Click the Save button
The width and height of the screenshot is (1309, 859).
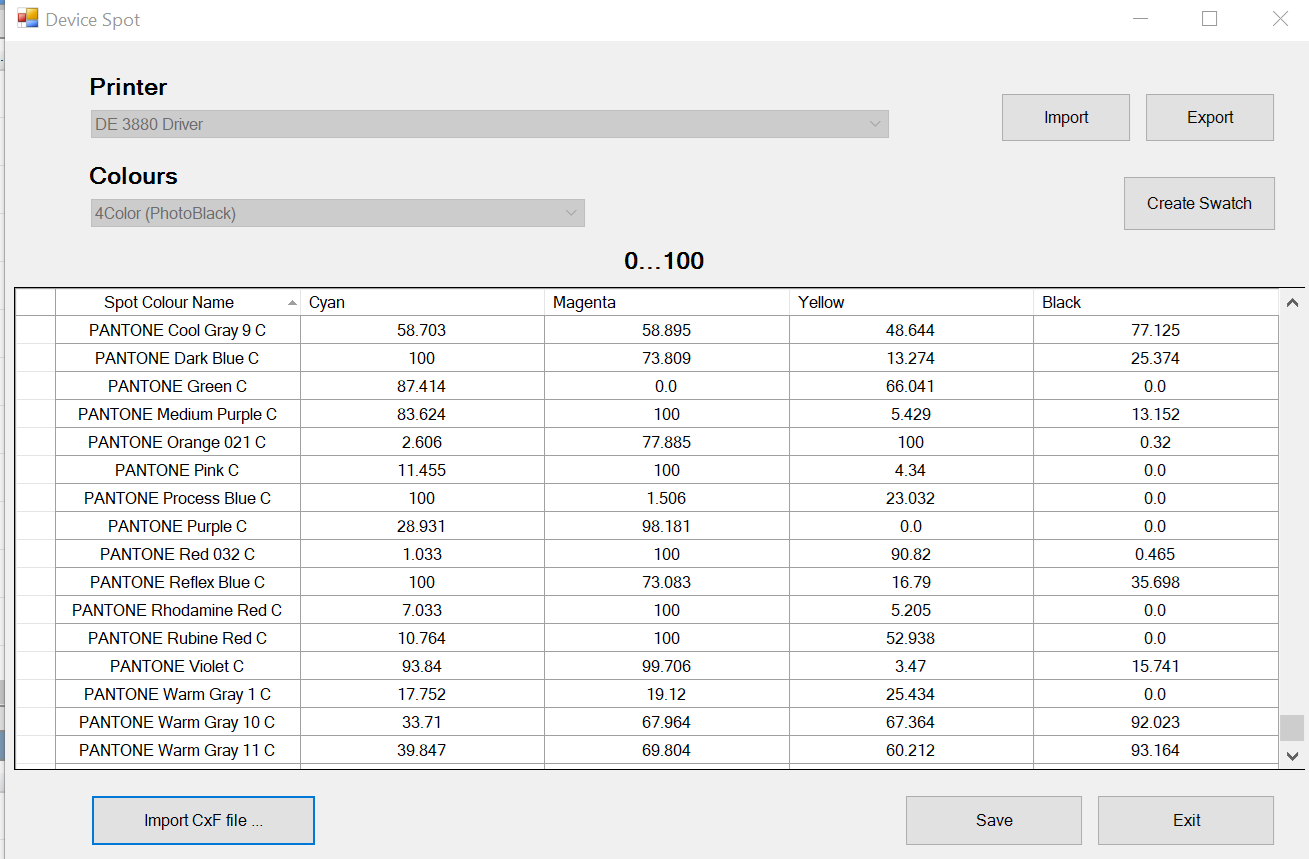[993, 820]
